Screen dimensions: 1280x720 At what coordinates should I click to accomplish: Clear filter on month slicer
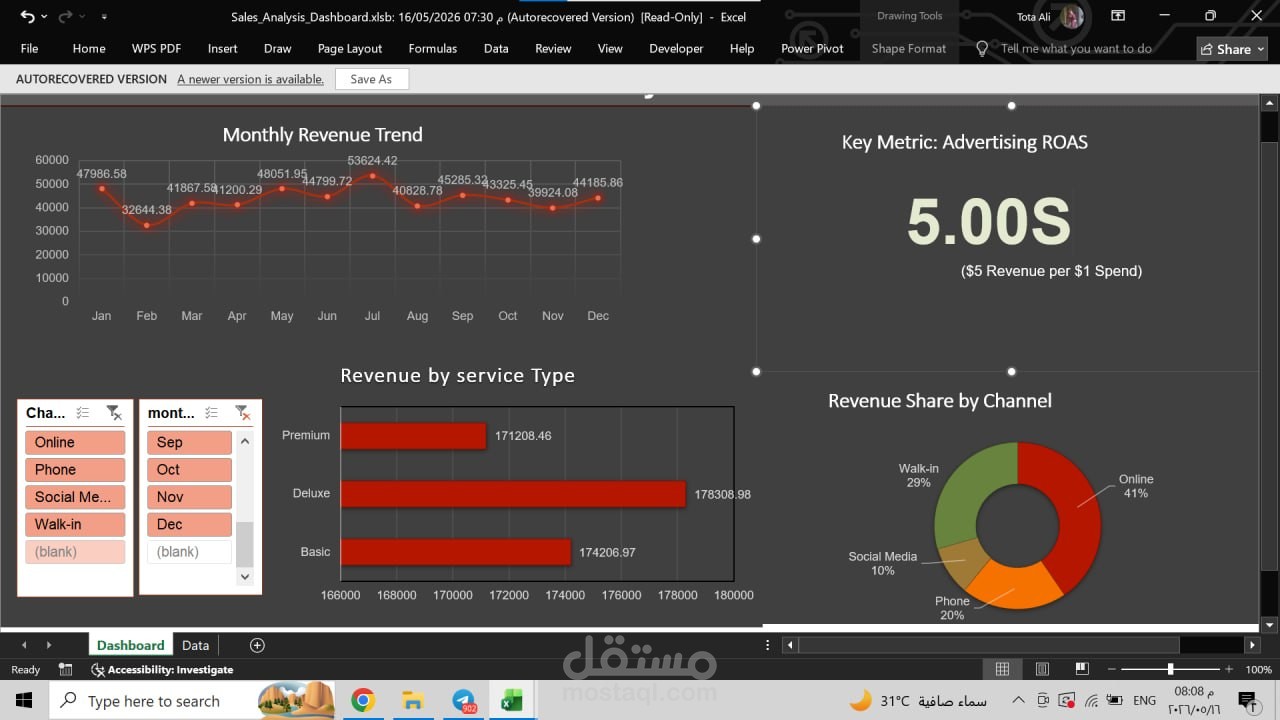tap(242, 412)
